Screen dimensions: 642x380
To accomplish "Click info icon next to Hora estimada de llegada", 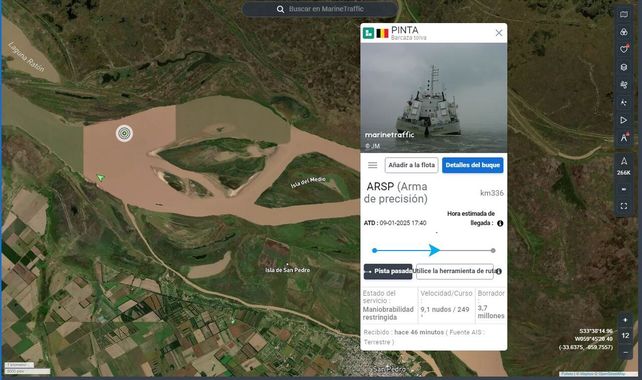I will (500, 223).
